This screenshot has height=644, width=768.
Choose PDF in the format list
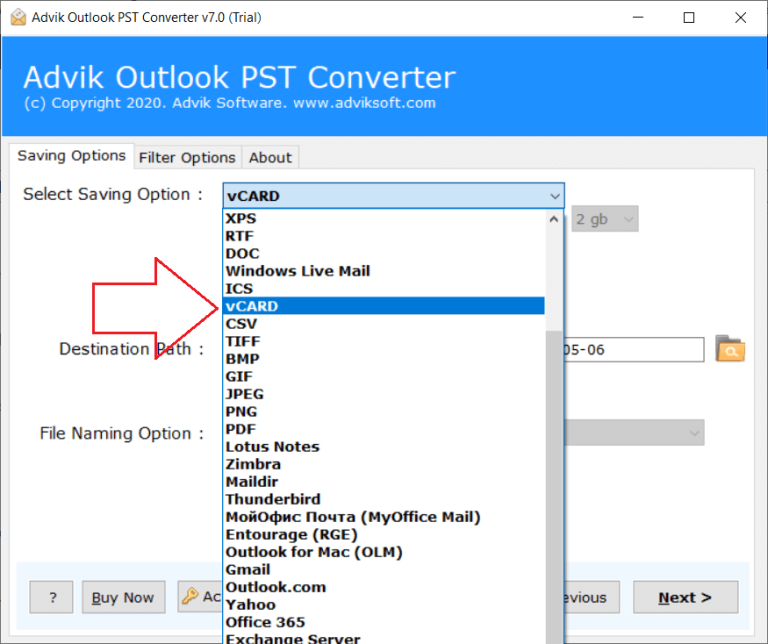coord(241,429)
